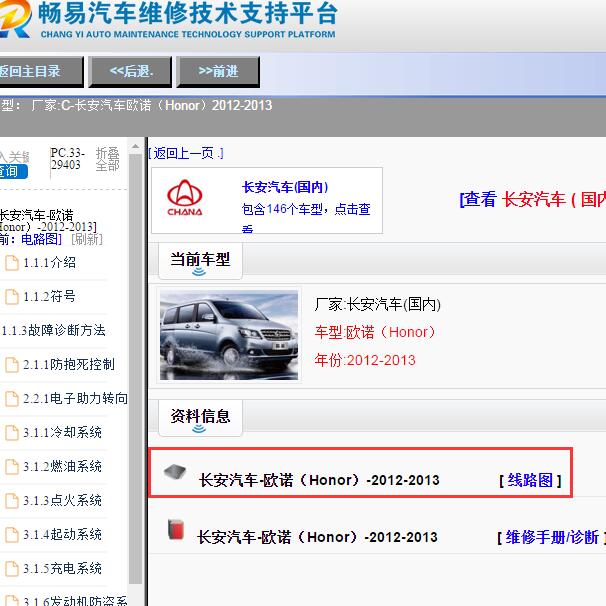Click the 返回主目录 button

tap(40, 71)
